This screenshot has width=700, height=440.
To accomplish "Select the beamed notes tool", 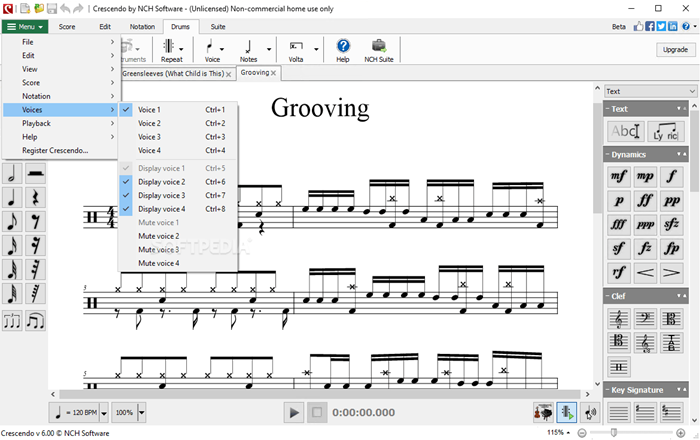I will tap(35, 321).
